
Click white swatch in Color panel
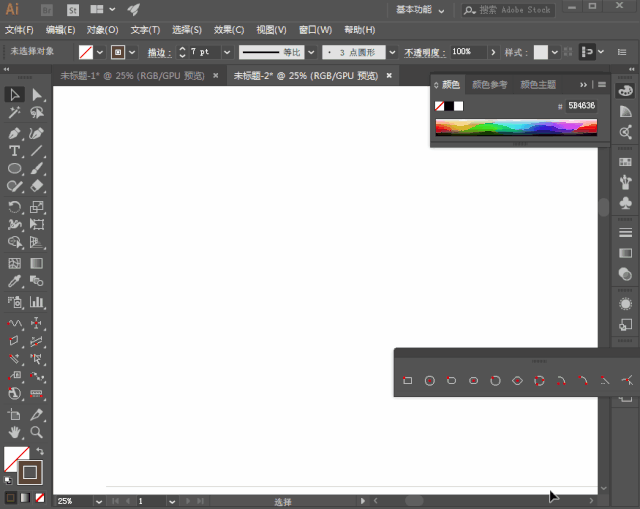click(459, 106)
